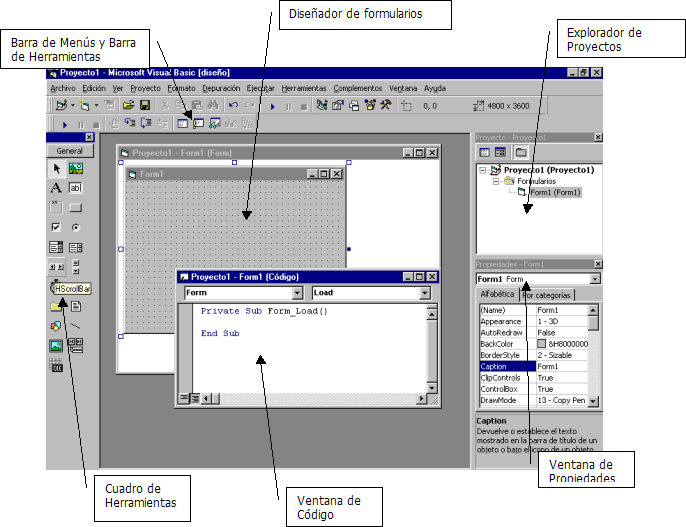Collapse the Formularios folder node
This screenshot has height=527, width=686.
pos(496,181)
